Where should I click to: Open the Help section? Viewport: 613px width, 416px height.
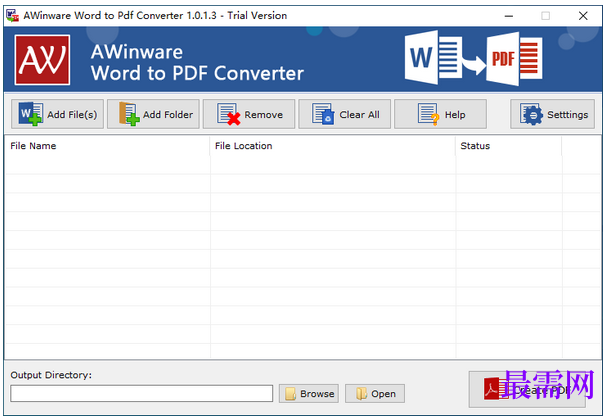pyautogui.click(x=440, y=114)
